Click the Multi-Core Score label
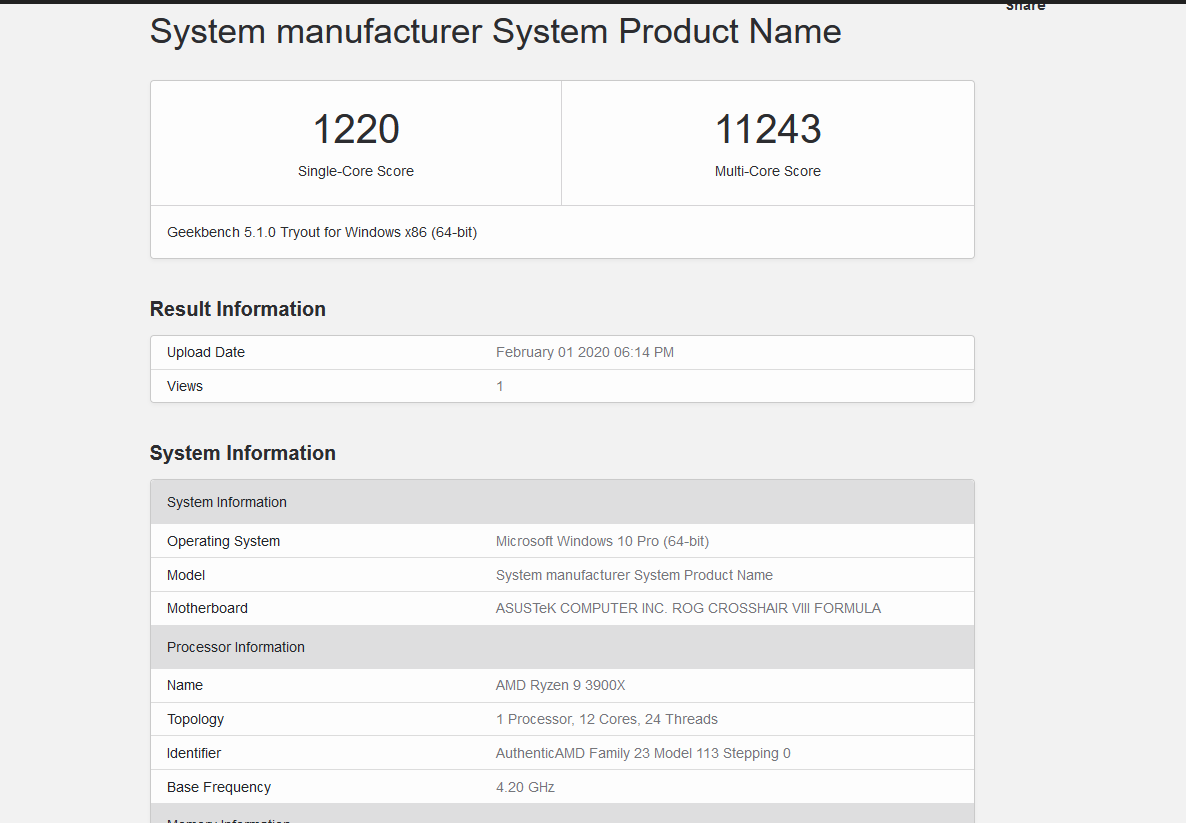The width and height of the screenshot is (1186, 823). (768, 172)
